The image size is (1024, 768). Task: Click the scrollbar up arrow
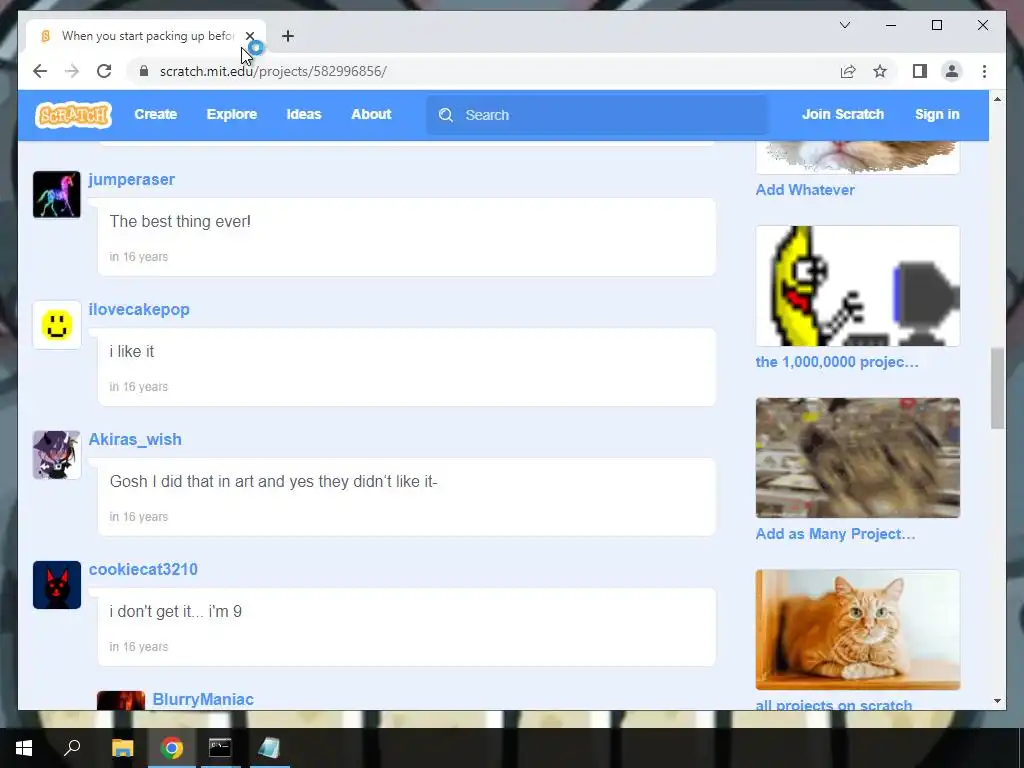[997, 99]
